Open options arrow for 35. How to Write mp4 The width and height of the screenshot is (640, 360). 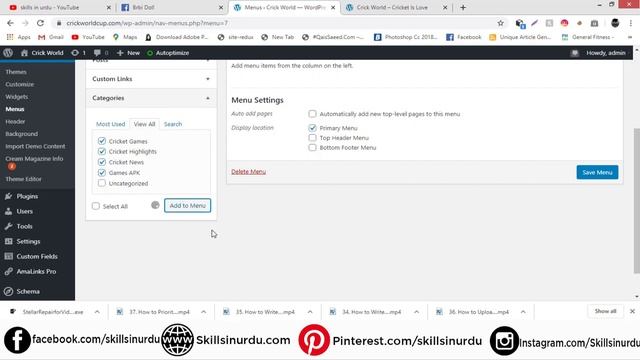pyautogui.click(x=310, y=312)
